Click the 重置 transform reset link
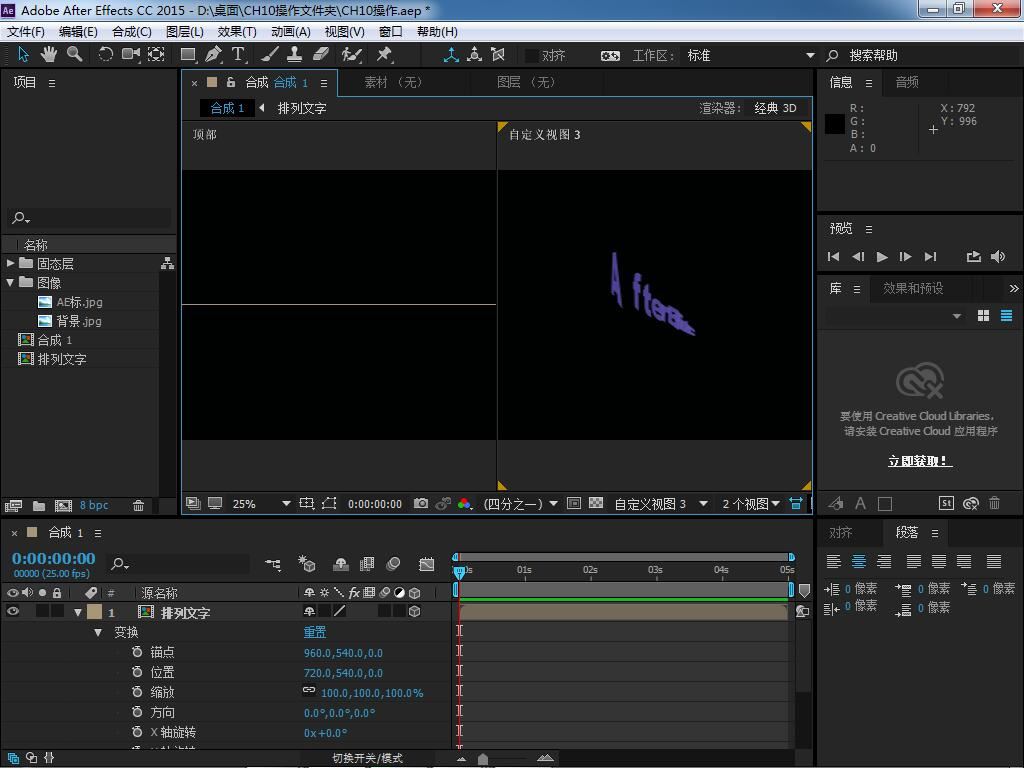Screen dimensions: 1024x768 tap(315, 632)
